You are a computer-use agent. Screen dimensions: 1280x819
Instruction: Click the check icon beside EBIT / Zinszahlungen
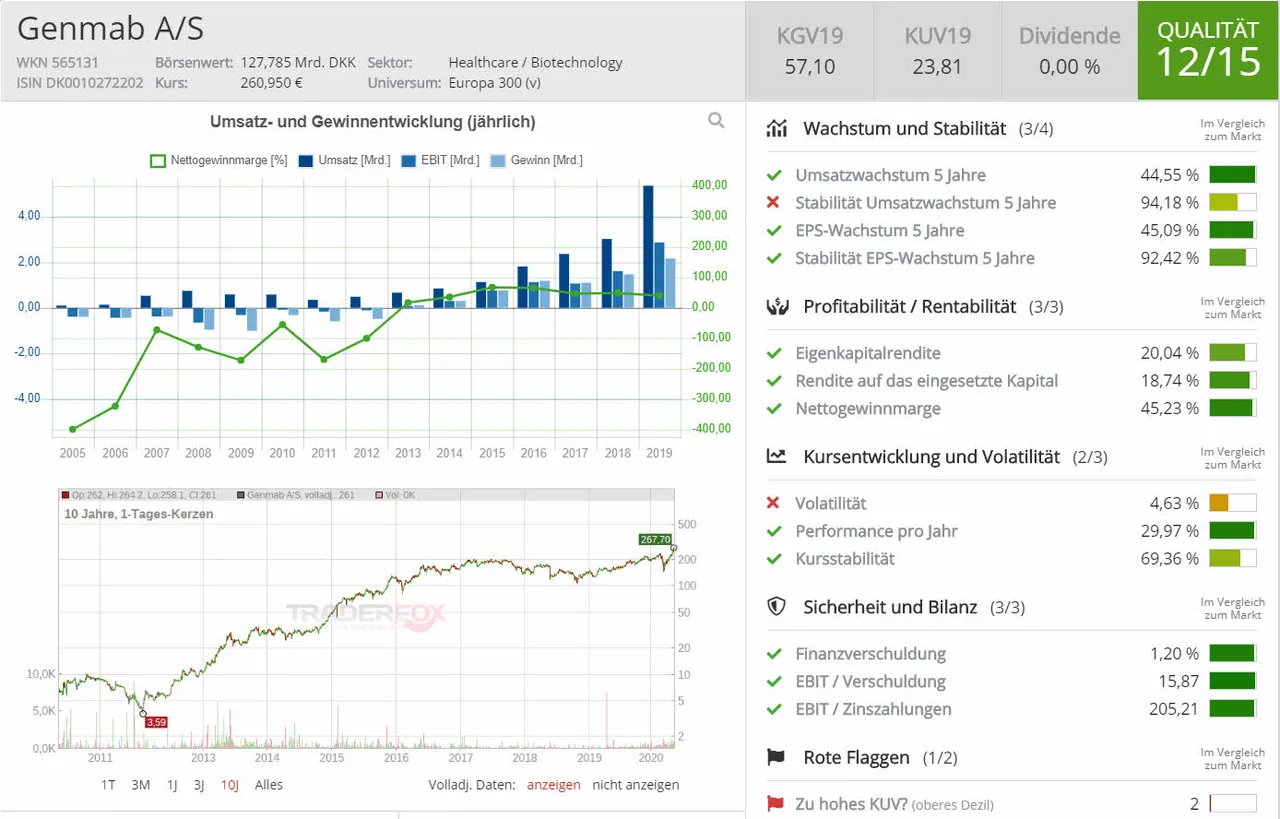coord(773,709)
